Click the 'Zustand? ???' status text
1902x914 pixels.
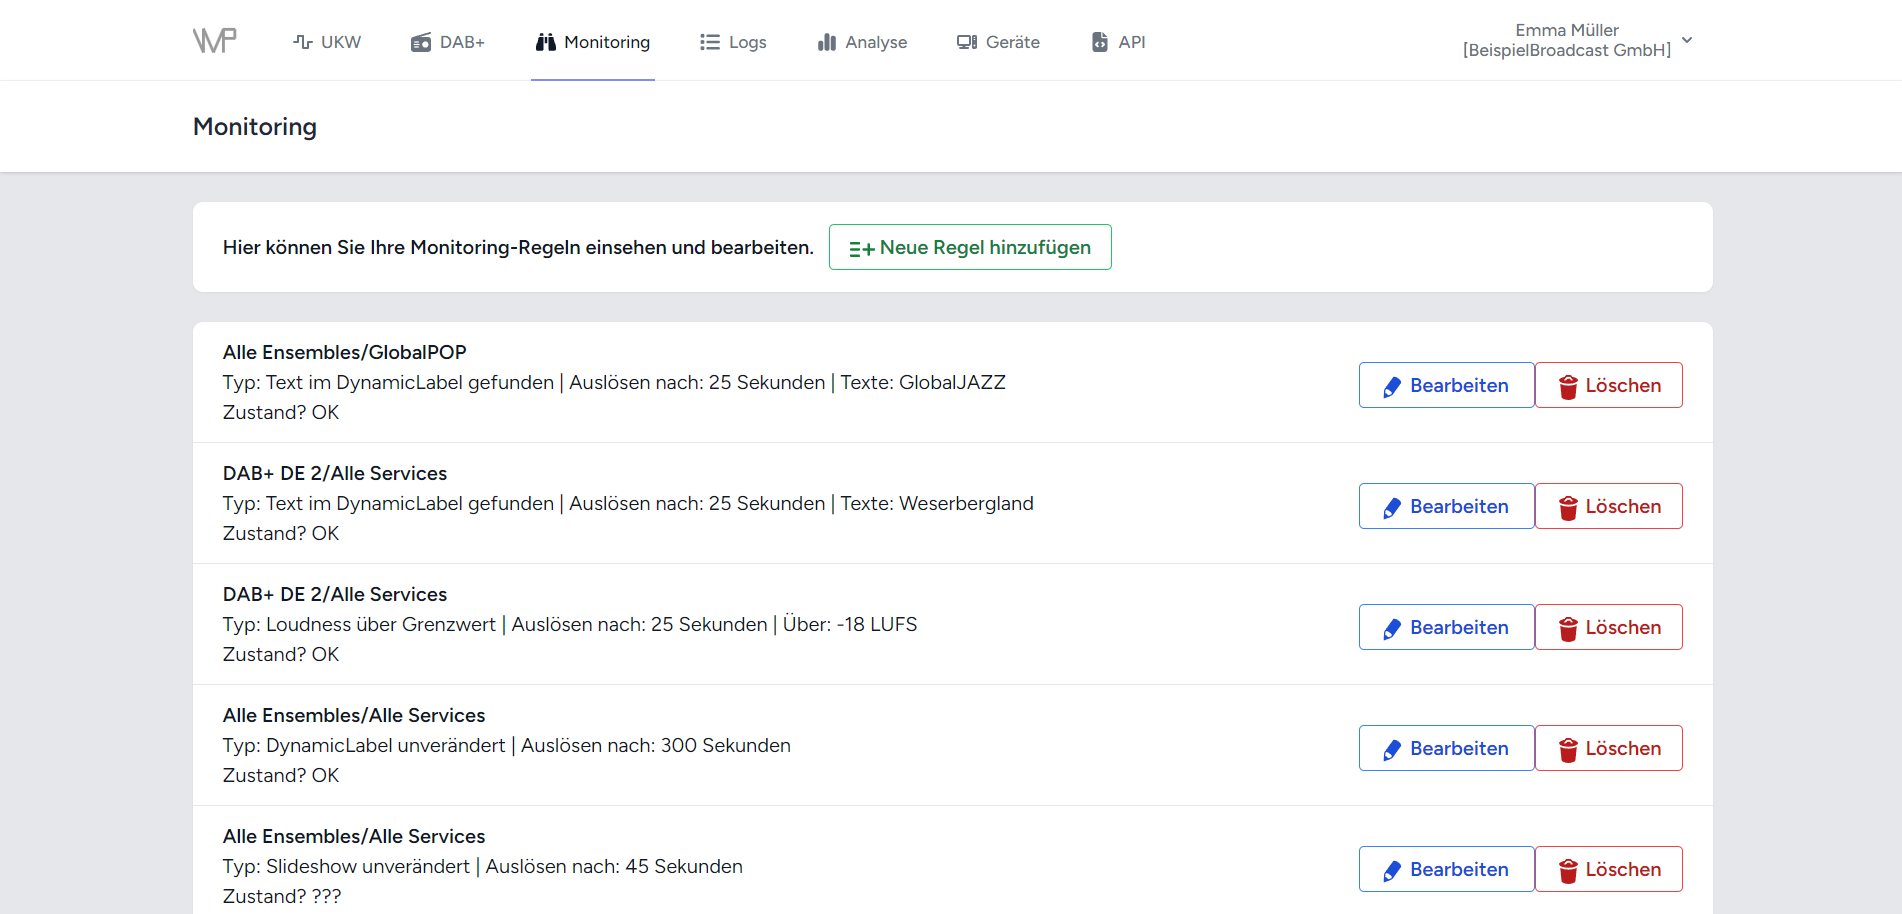point(282,896)
